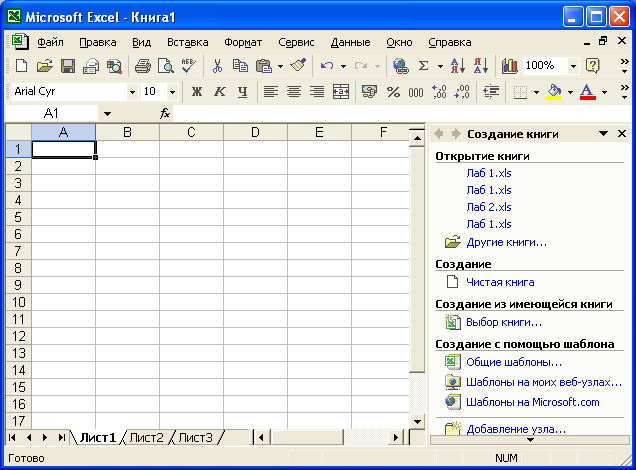Viewport: 636px width, 470px height.
Task: Open the Вставка menu
Action: (187, 42)
